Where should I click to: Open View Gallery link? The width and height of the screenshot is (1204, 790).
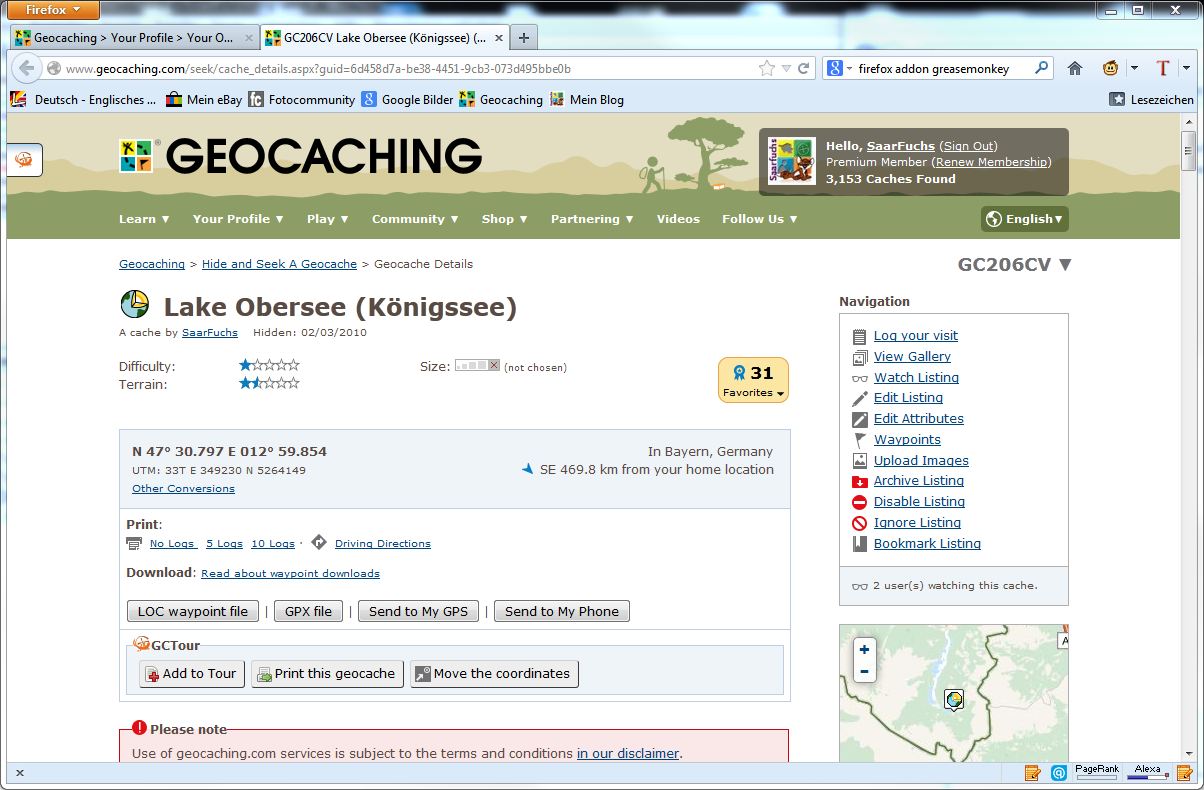click(x=912, y=357)
